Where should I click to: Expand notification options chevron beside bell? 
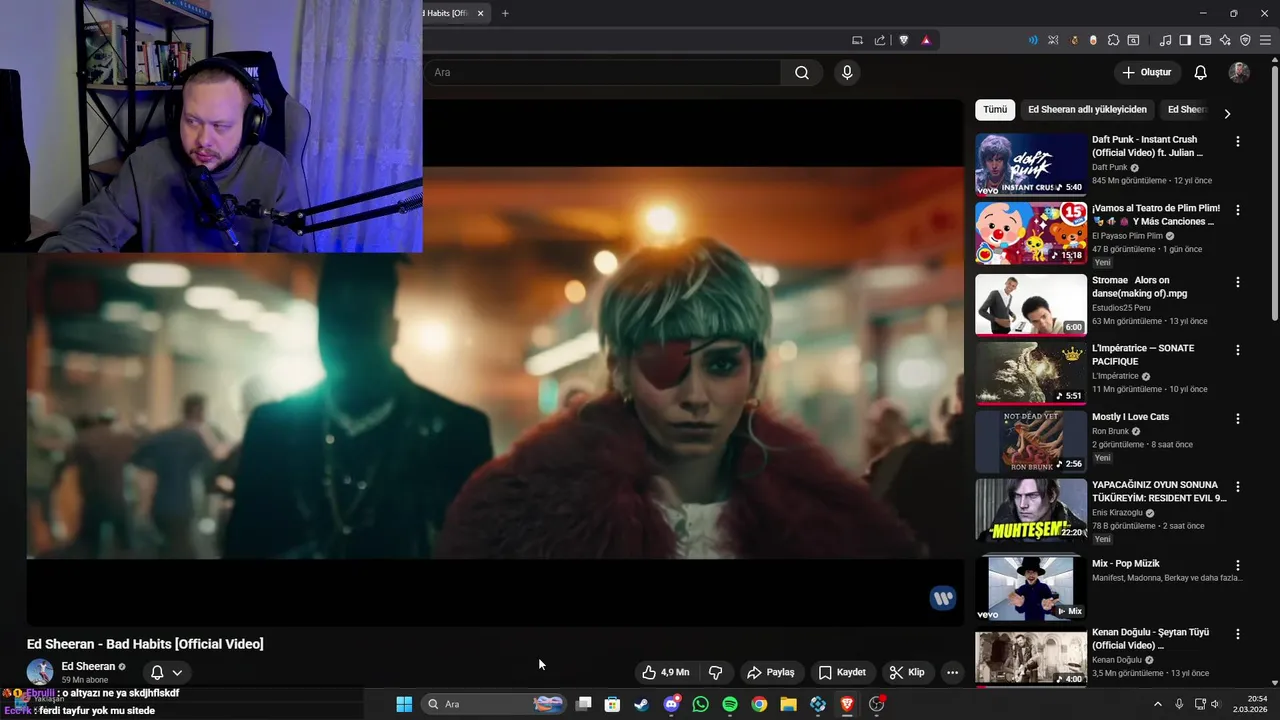(177, 672)
